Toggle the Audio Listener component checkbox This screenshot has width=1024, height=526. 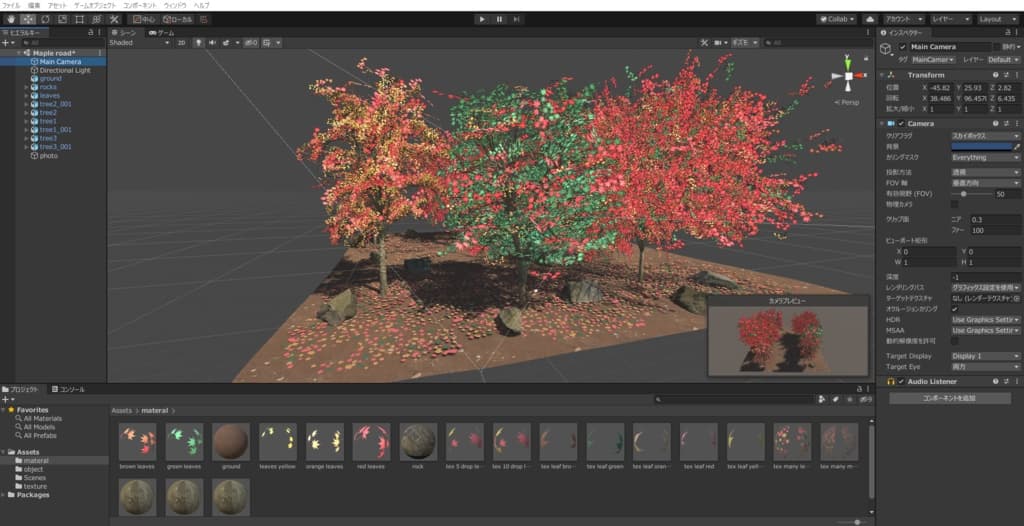901,382
